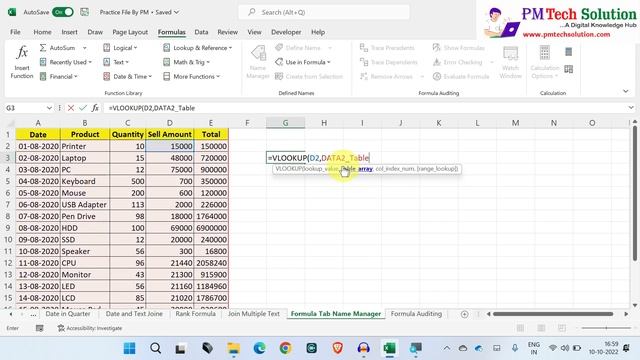The height and width of the screenshot is (360, 640).
Task: Open taskbar Search icon
Action: click(x=155, y=348)
